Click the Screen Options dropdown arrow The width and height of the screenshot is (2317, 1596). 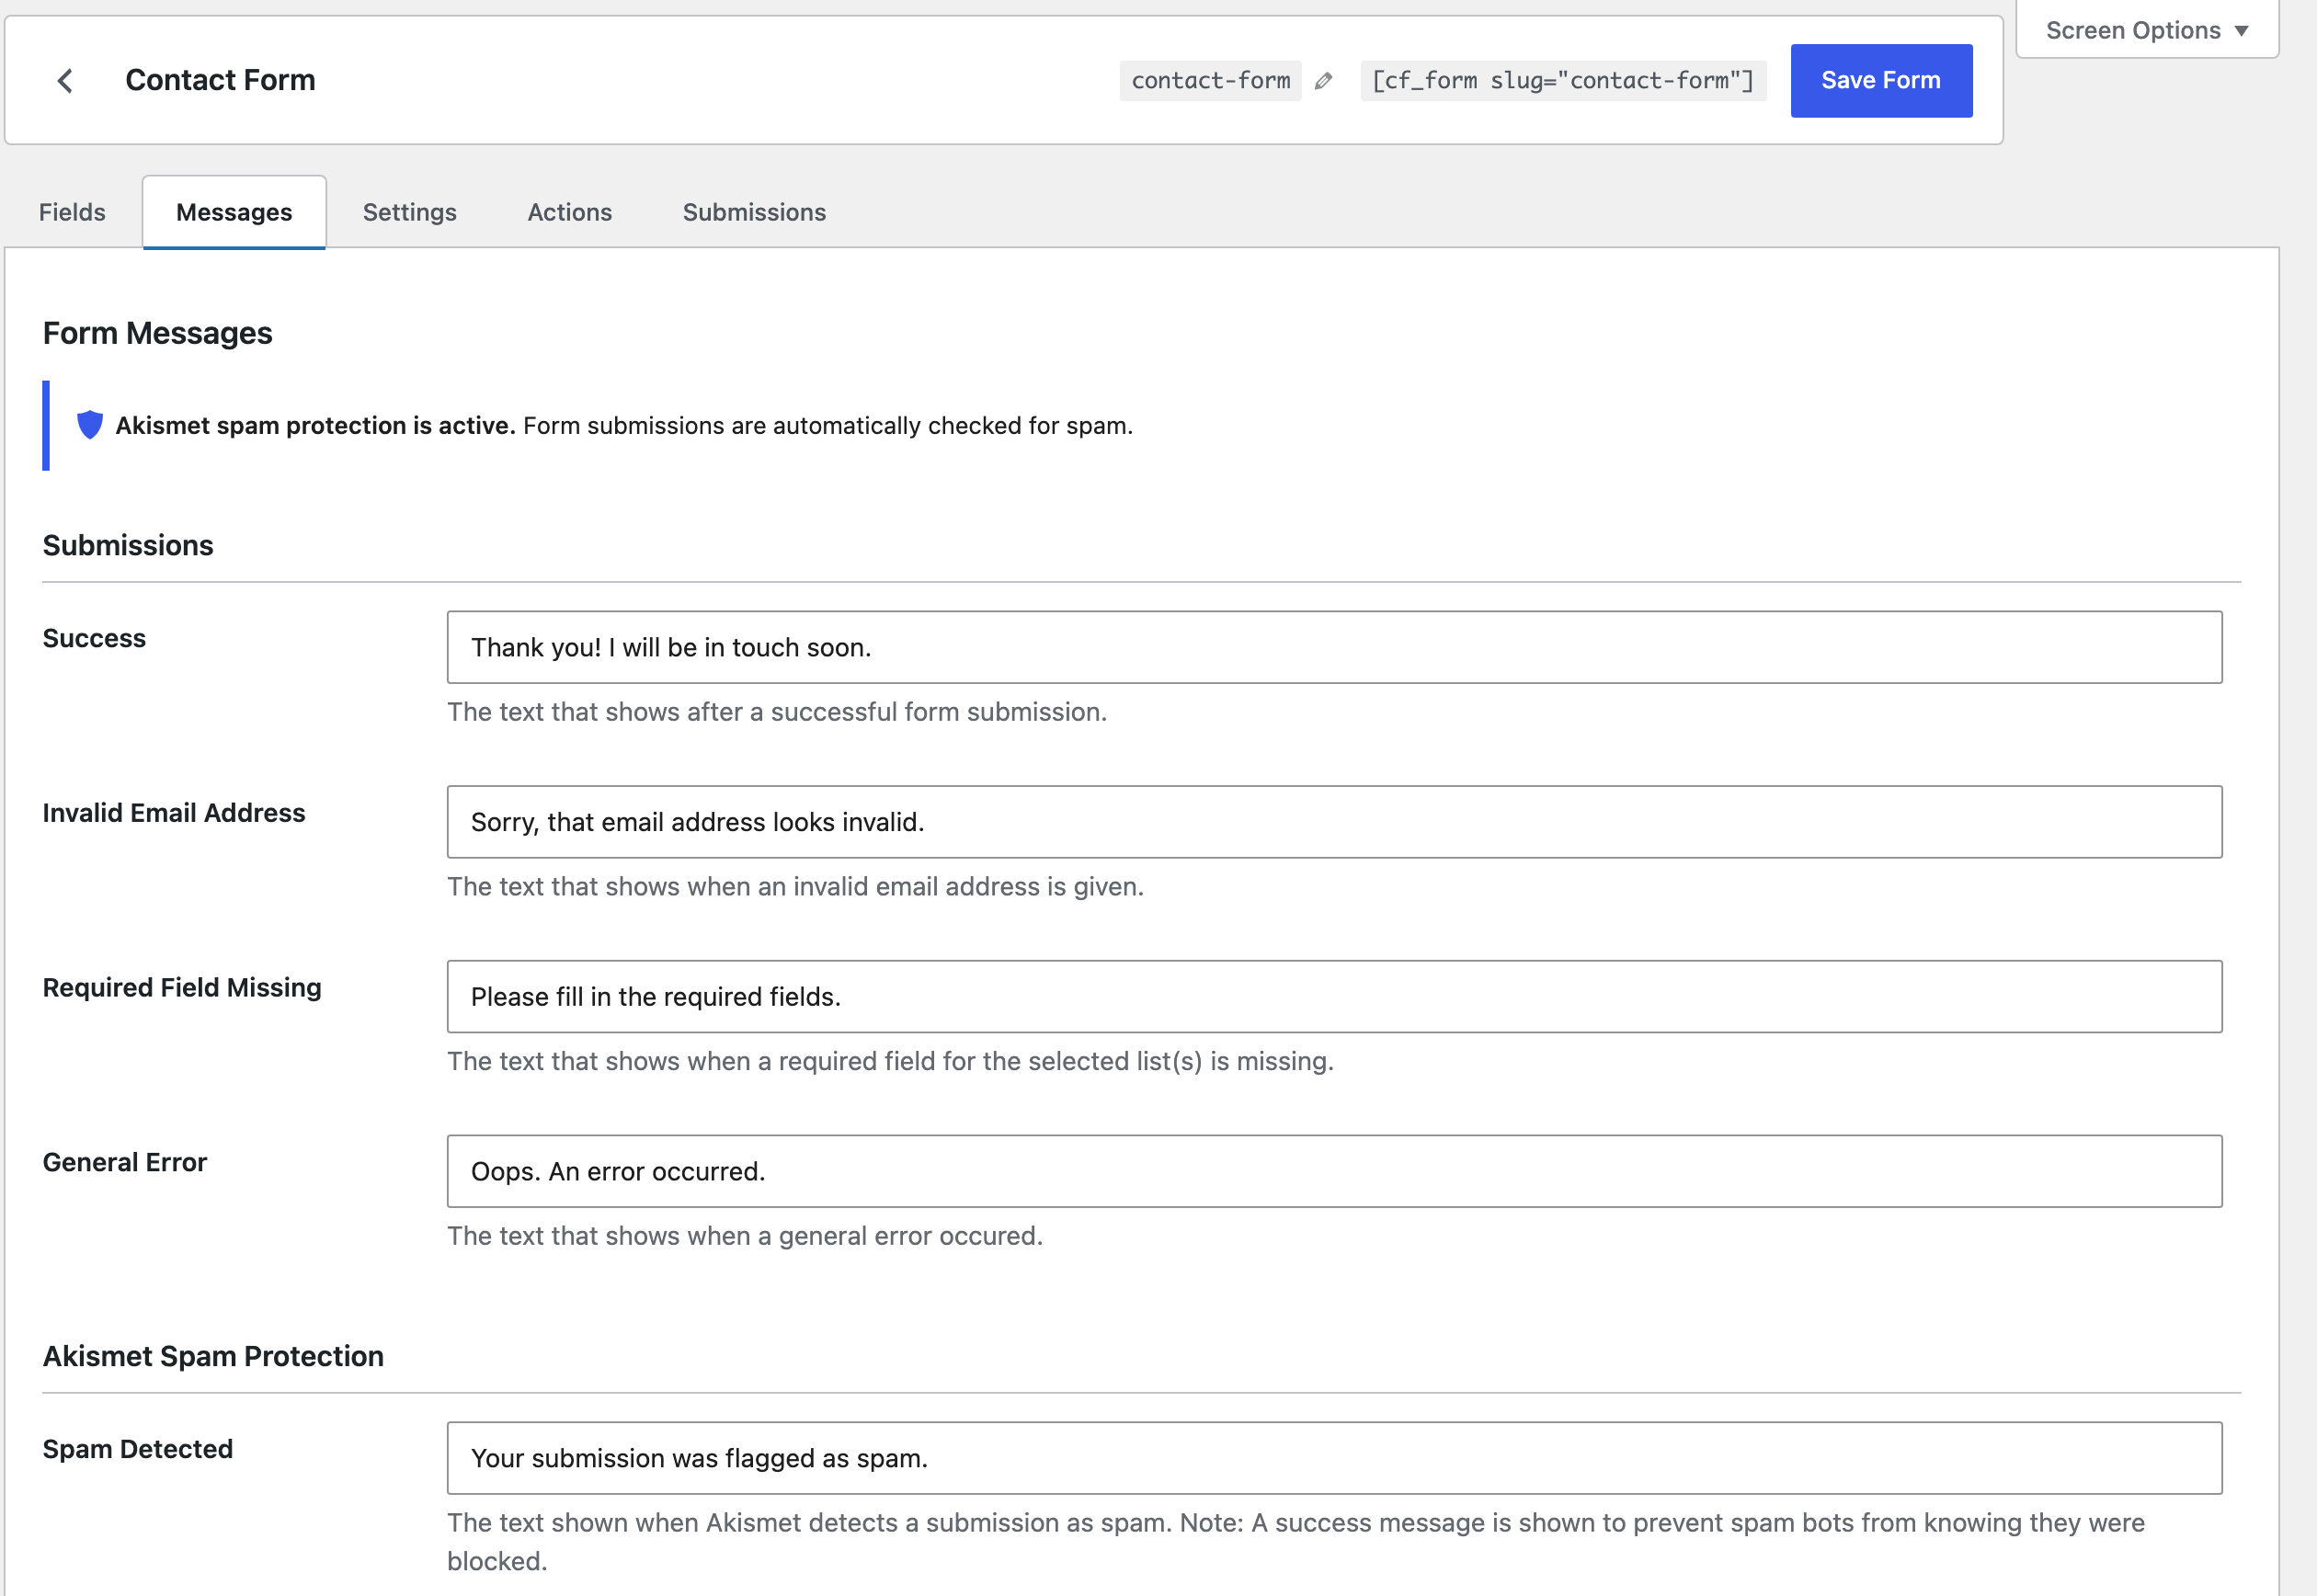2240,30
